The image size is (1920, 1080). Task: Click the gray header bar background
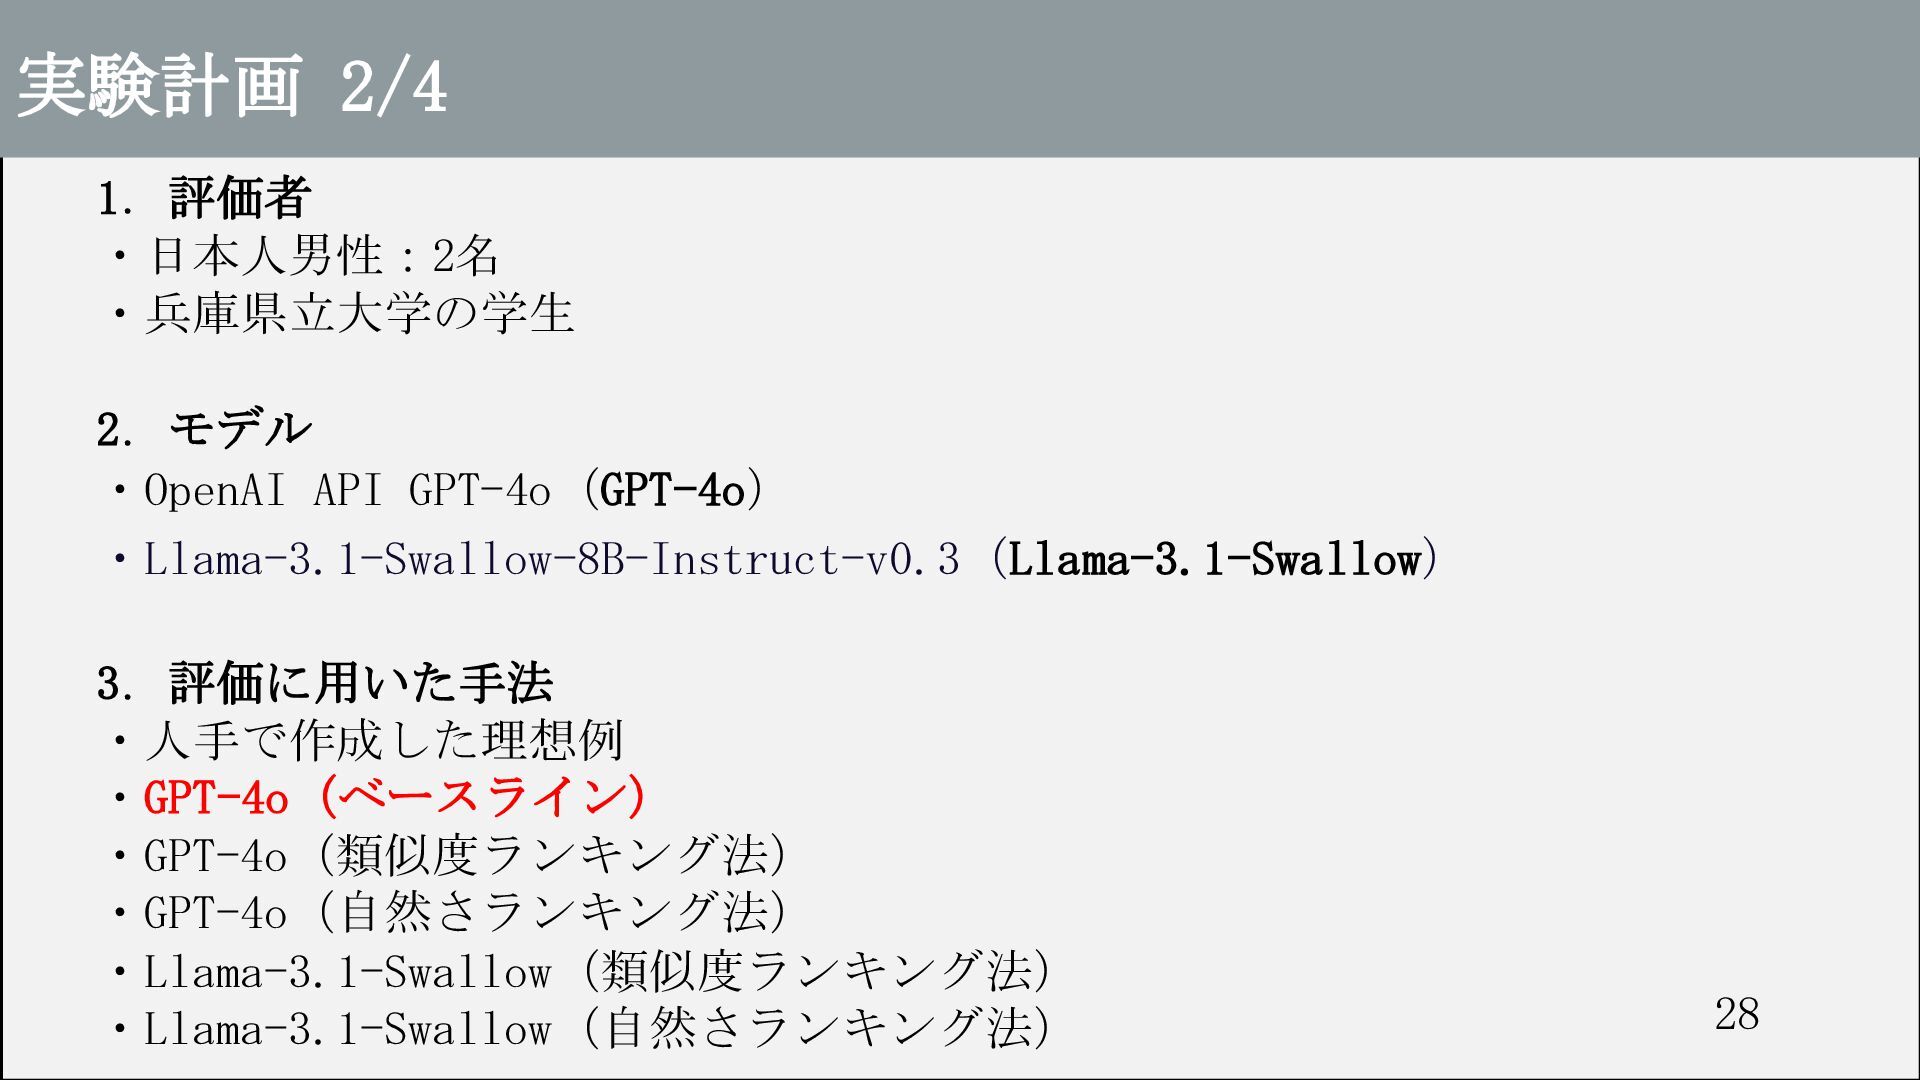[1180, 78]
